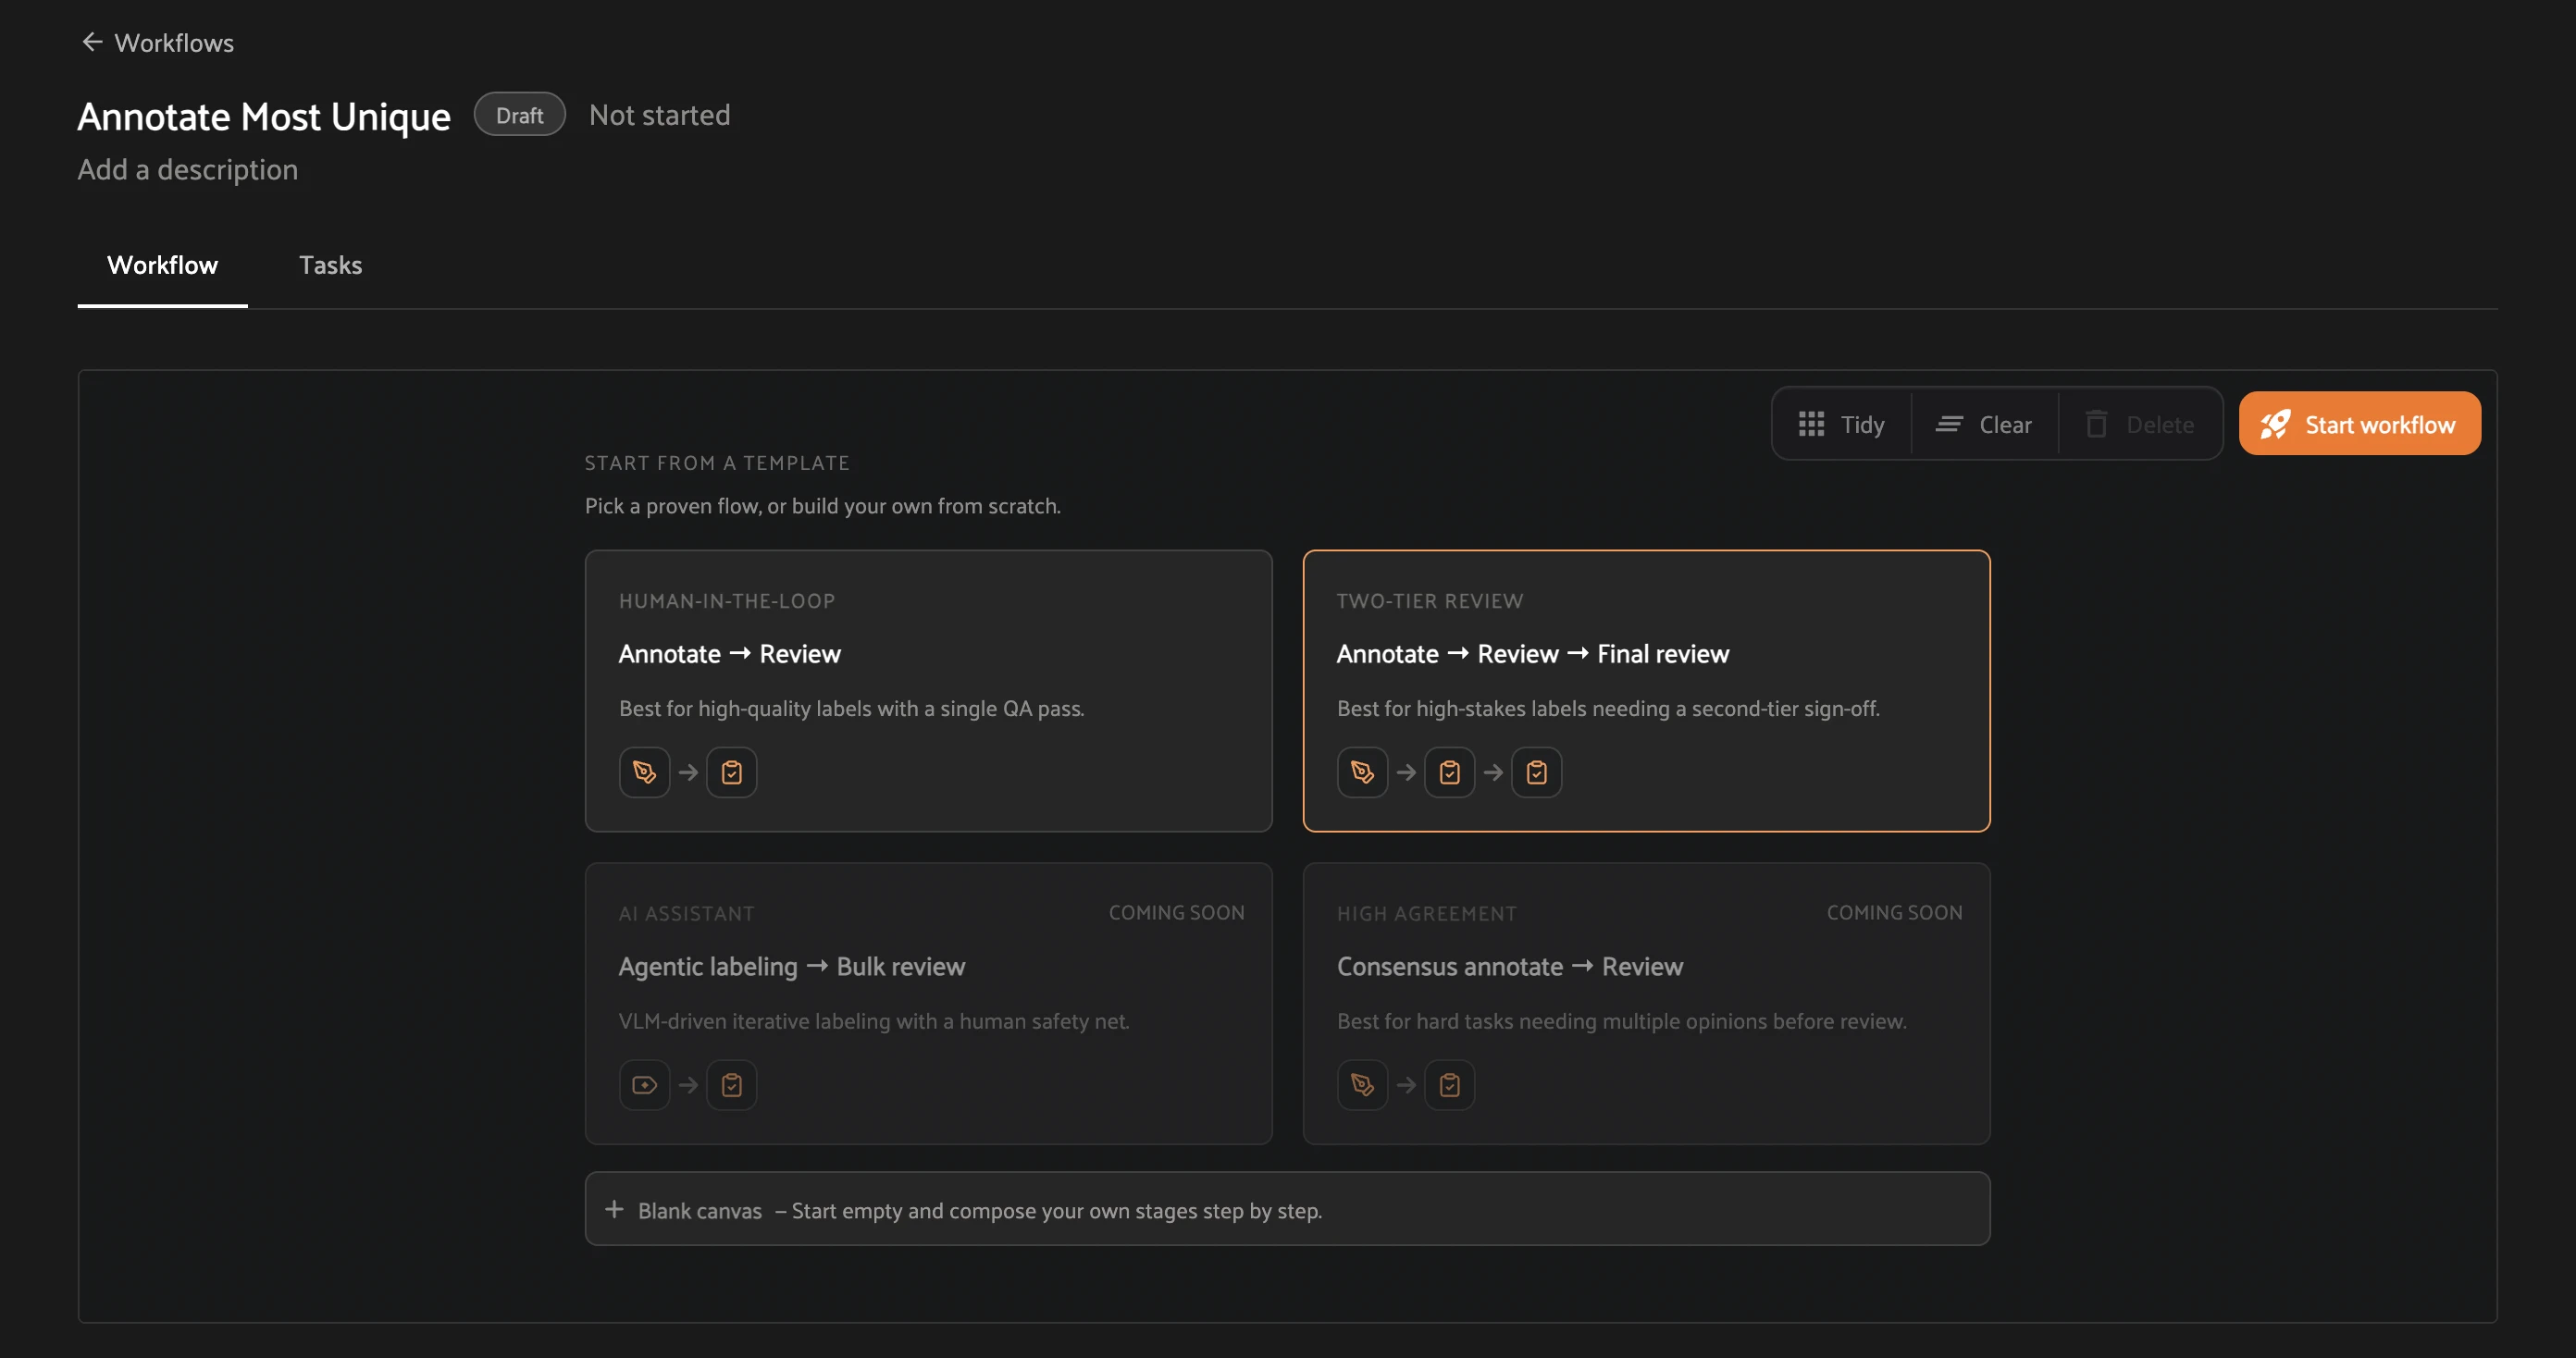Viewport: 2576px width, 1358px height.
Task: Click the Not started status text
Action: coord(659,115)
